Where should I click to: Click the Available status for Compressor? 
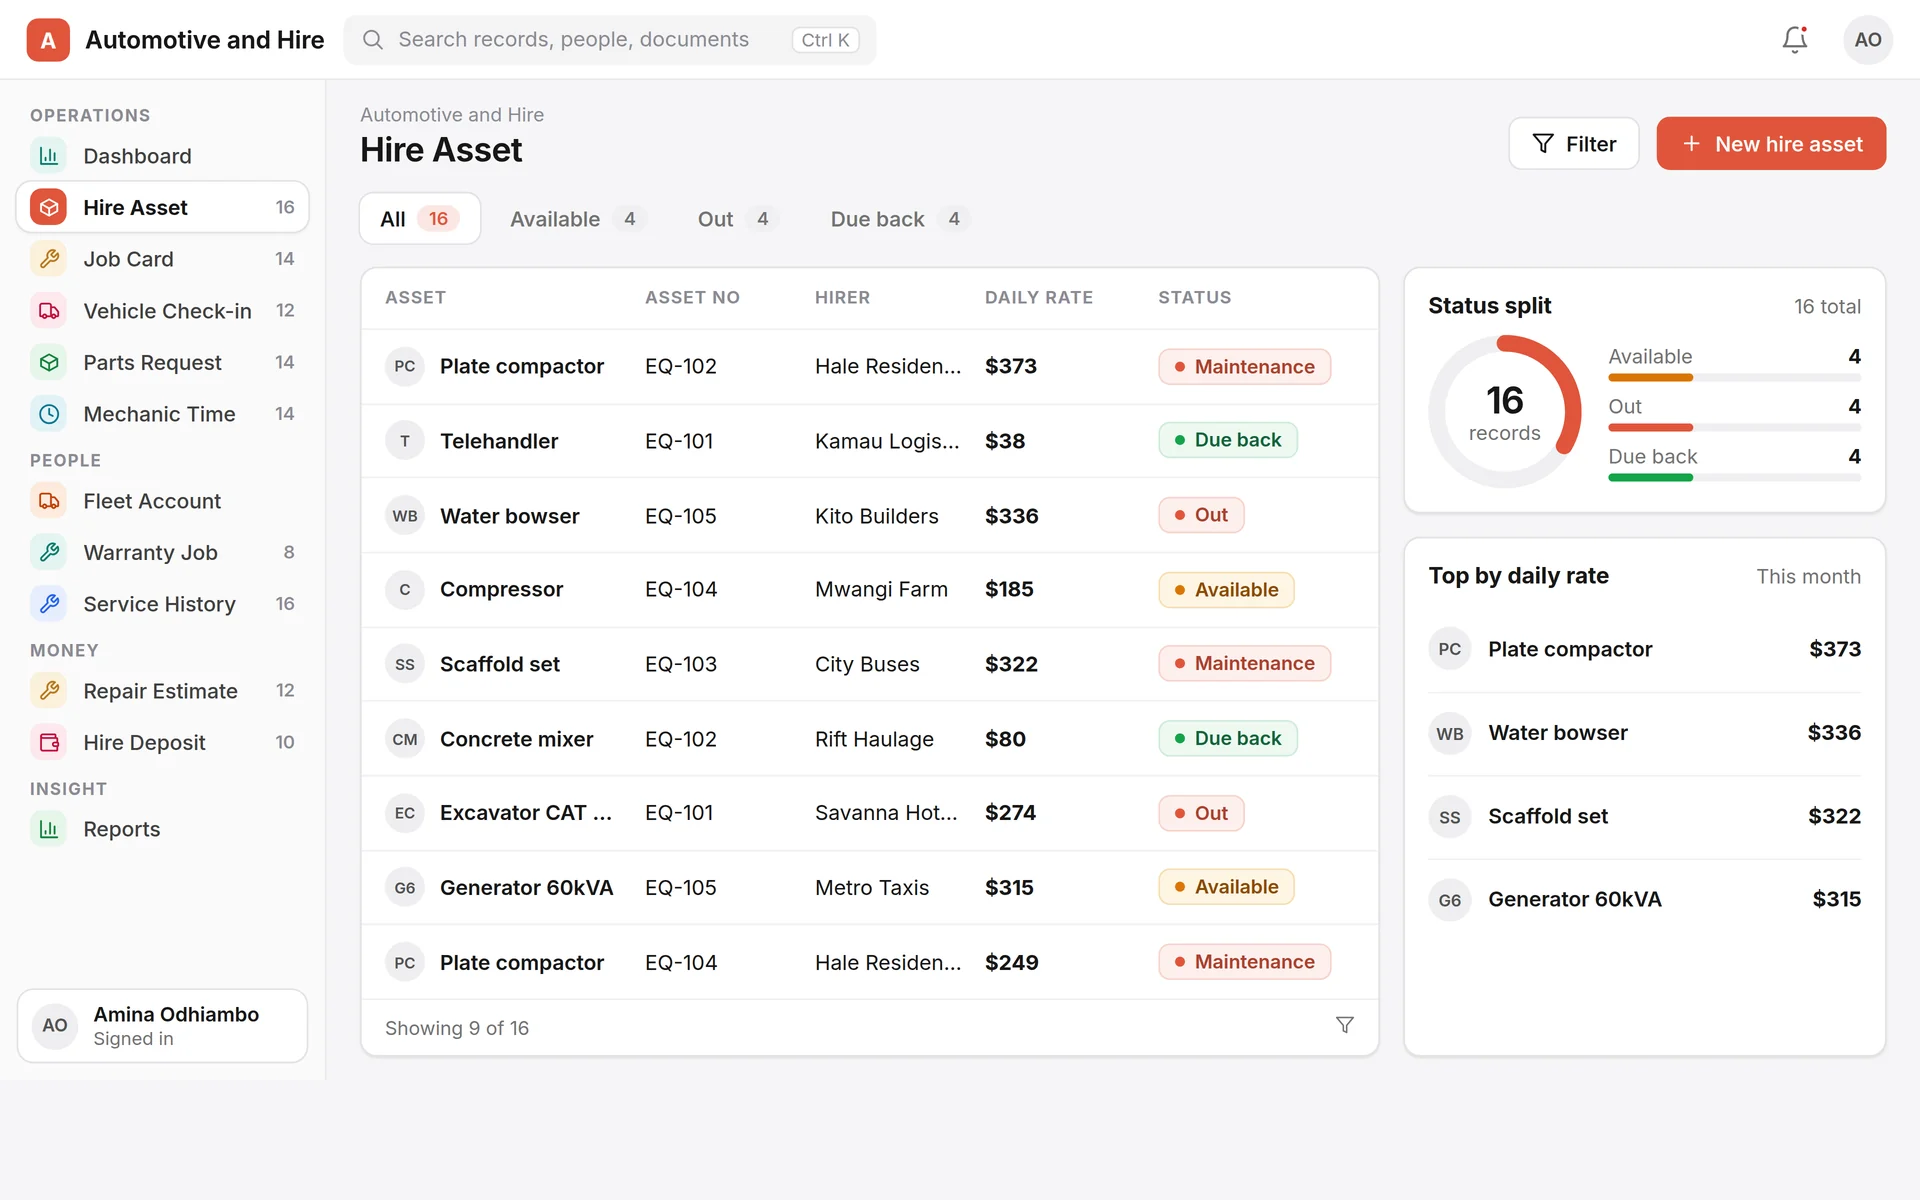tap(1226, 590)
